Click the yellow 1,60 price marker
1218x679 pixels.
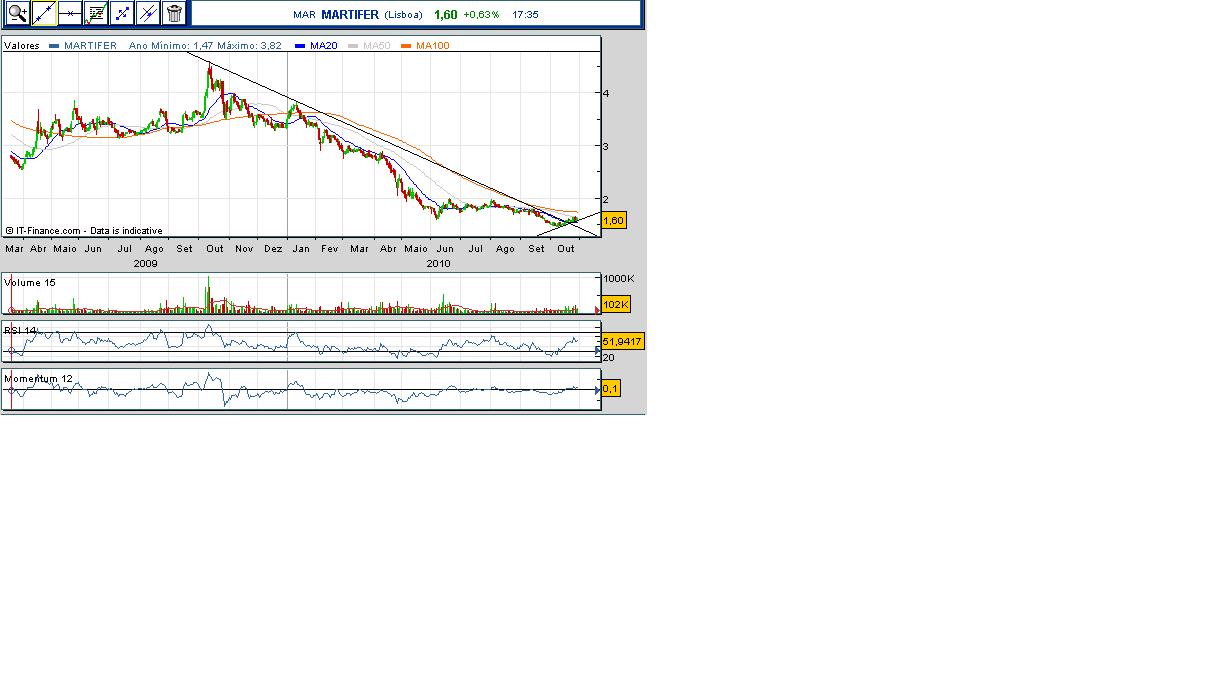point(614,220)
